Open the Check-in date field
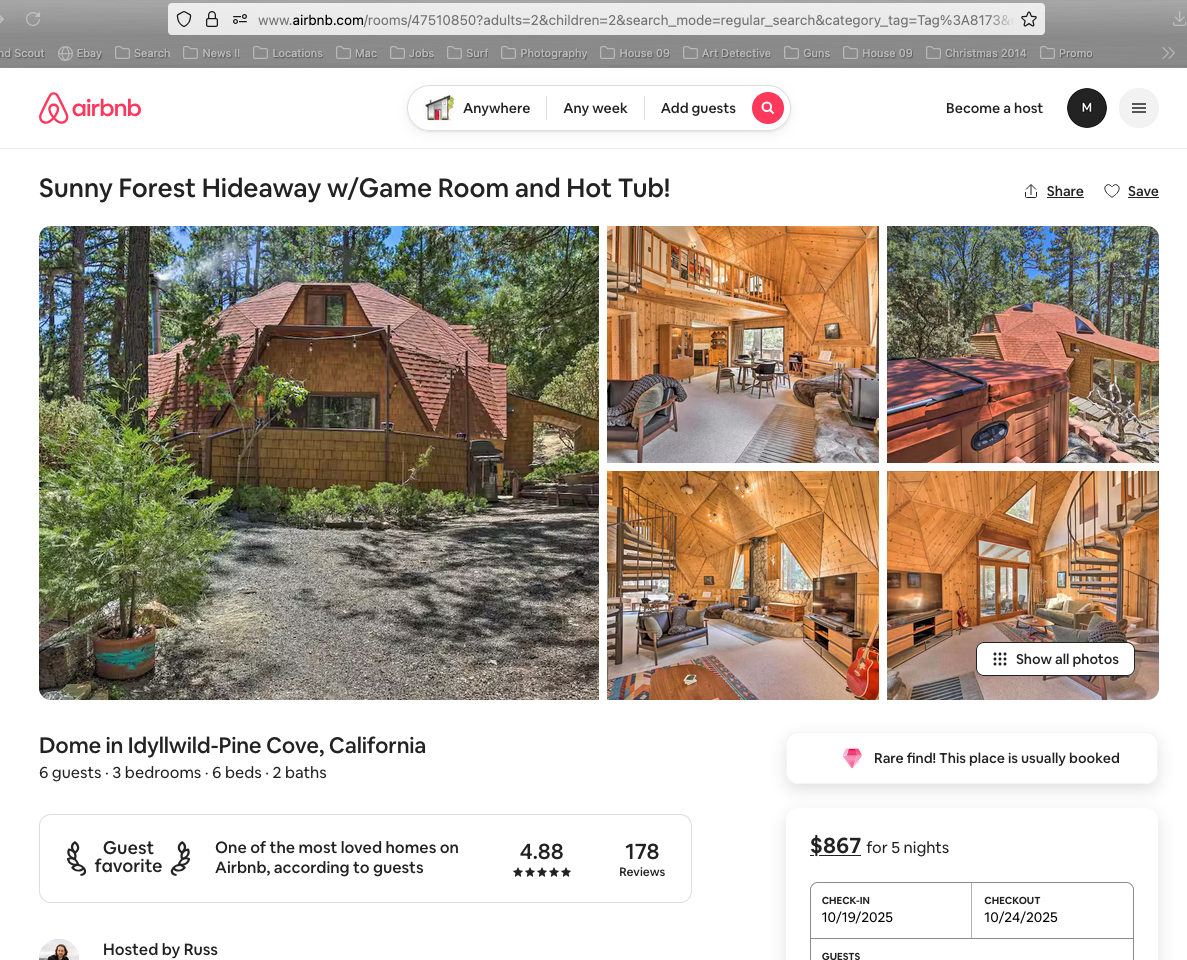This screenshot has width=1187, height=960. 890,910
